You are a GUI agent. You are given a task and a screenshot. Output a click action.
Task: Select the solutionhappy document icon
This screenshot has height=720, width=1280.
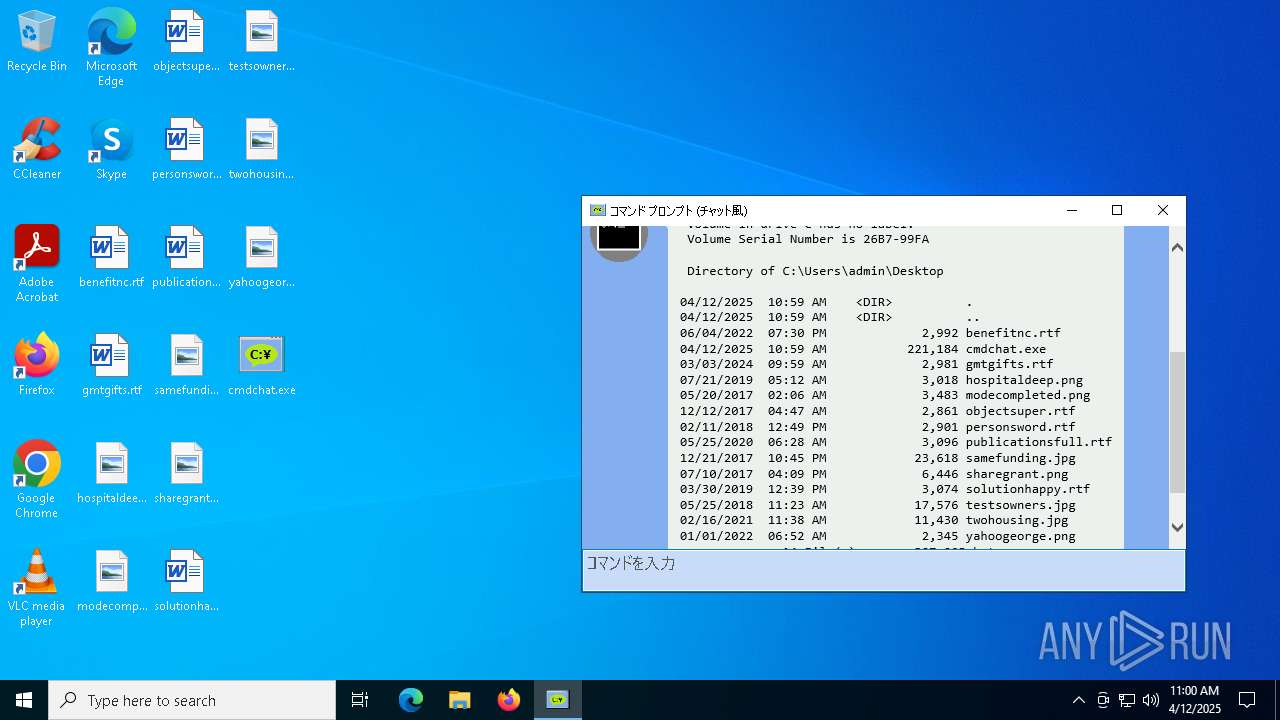[x=186, y=582]
